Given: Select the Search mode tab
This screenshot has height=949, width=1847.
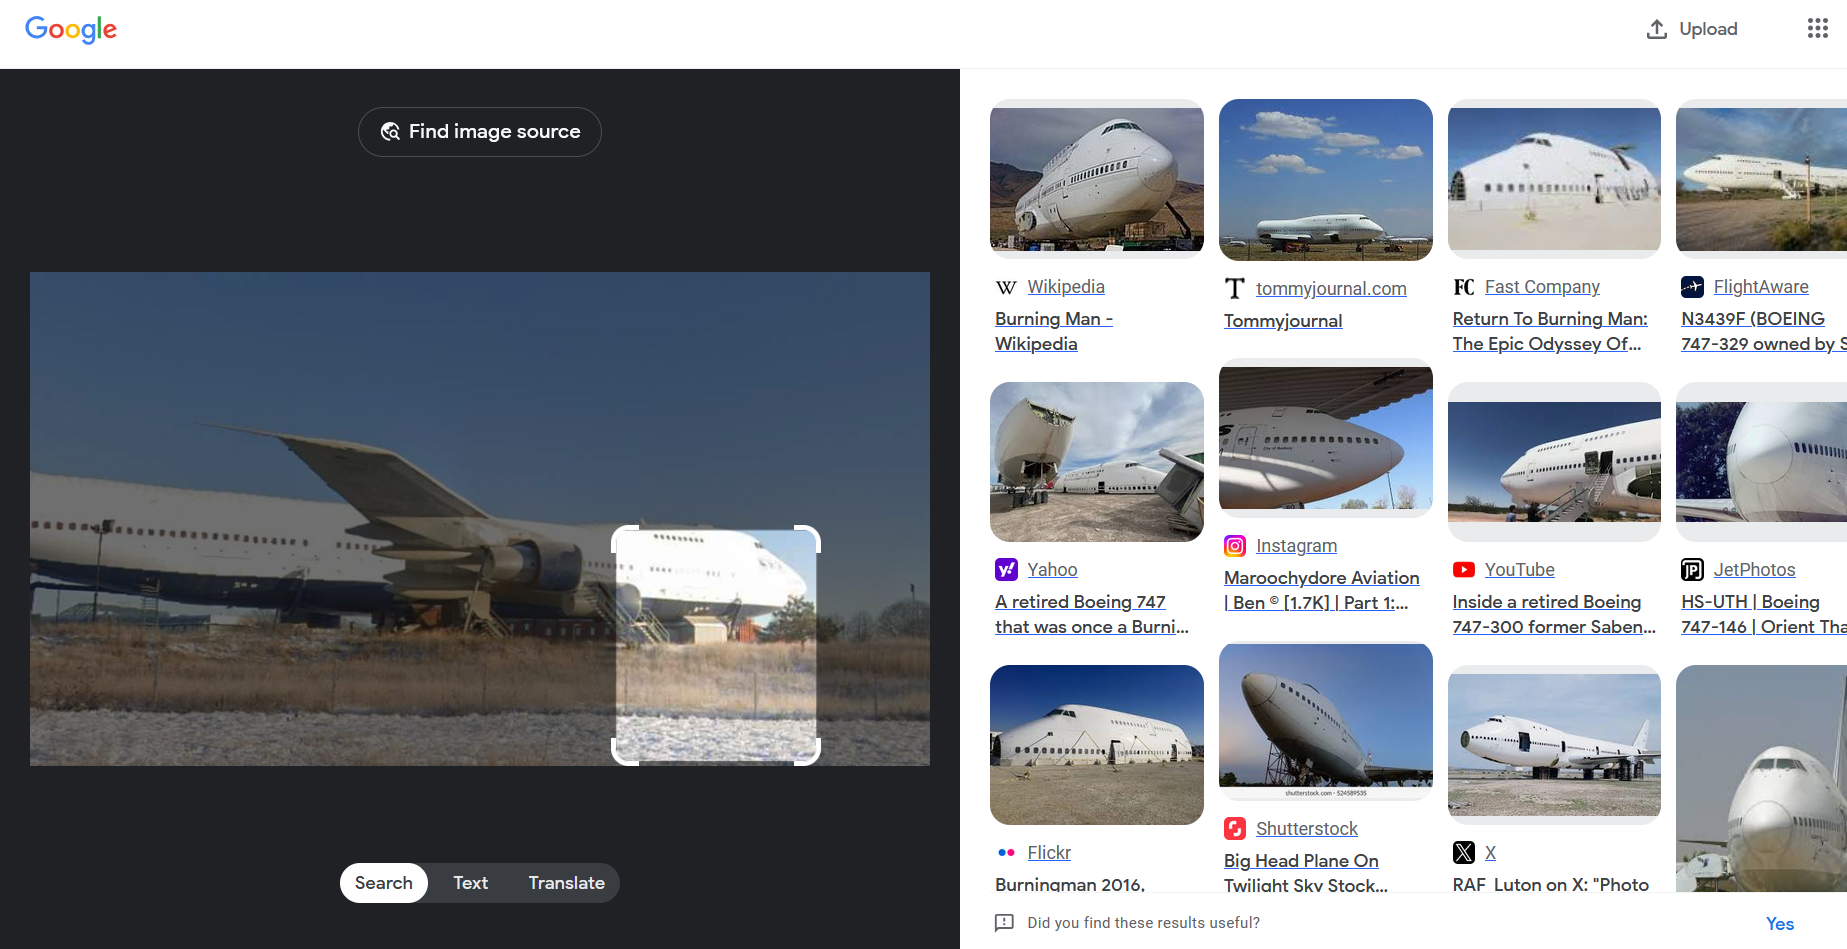Looking at the screenshot, I should [384, 883].
